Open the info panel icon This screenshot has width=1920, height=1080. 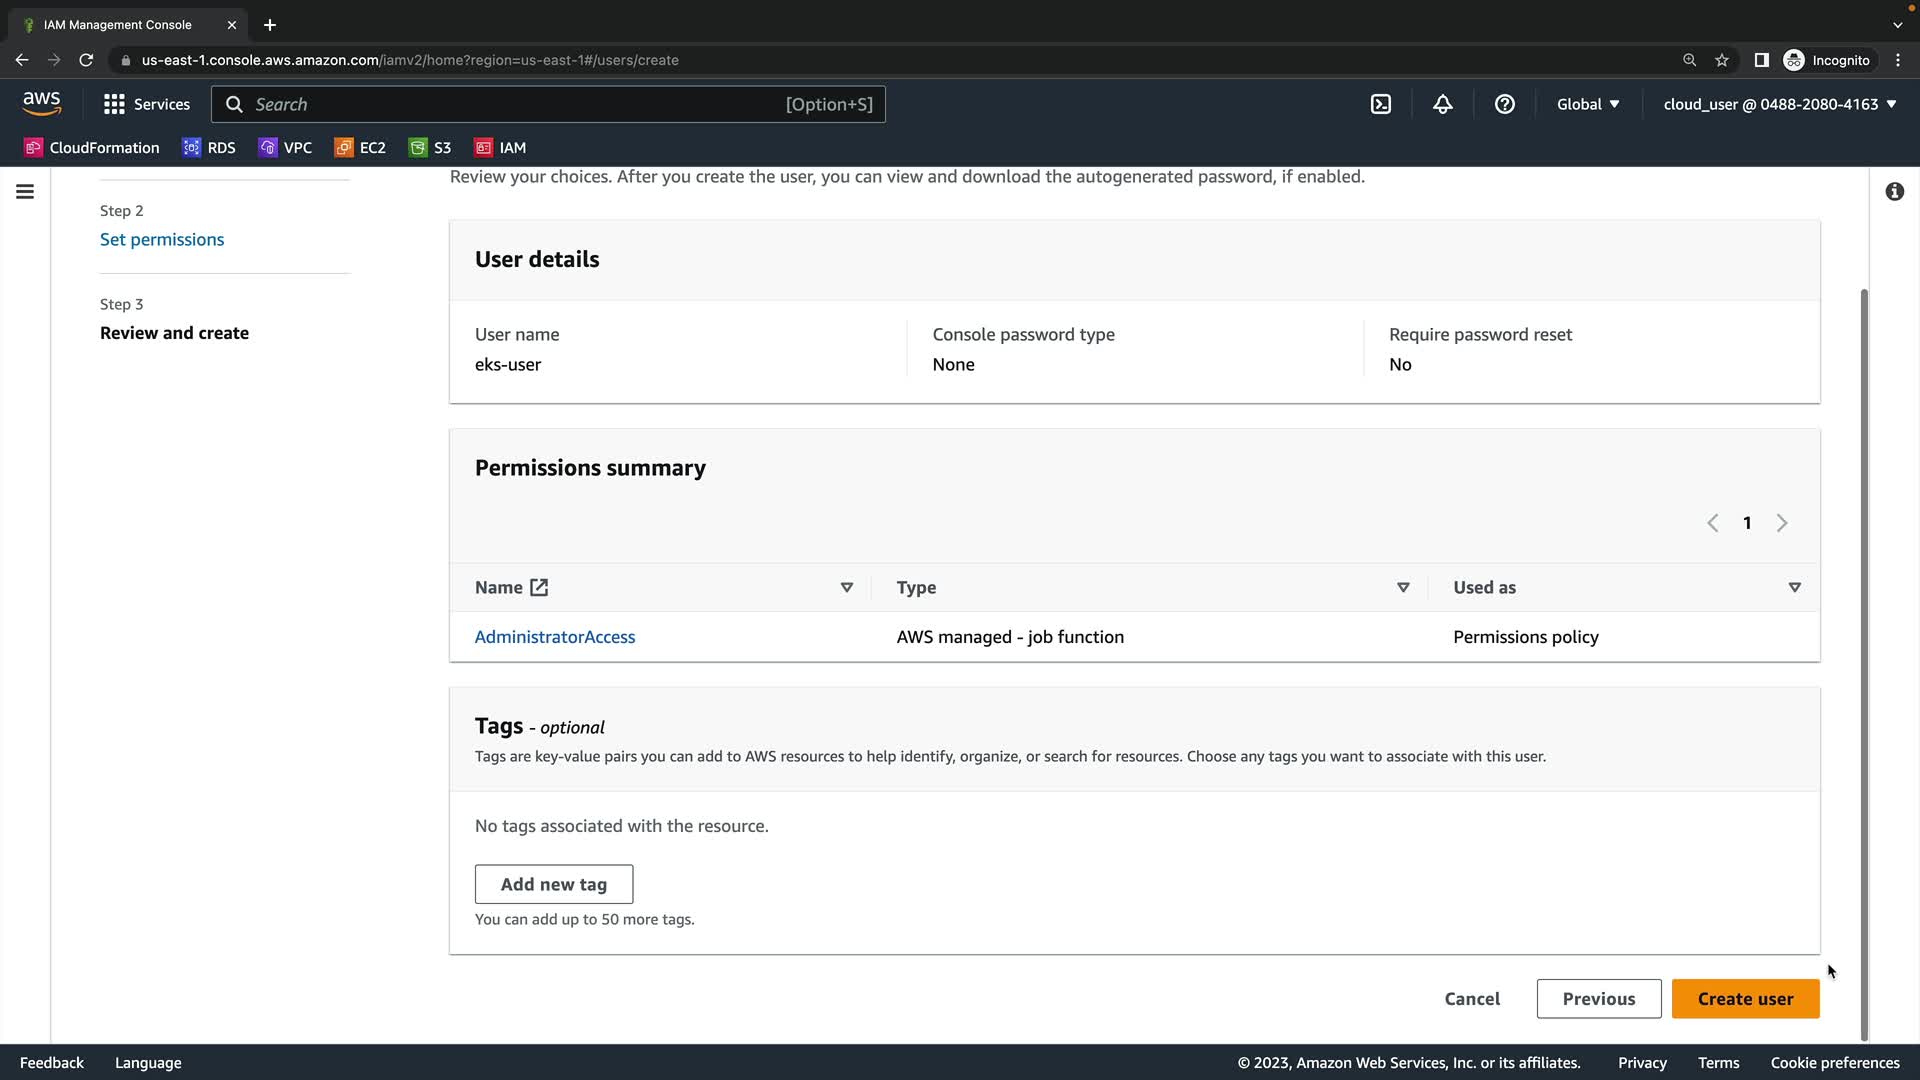1894,191
